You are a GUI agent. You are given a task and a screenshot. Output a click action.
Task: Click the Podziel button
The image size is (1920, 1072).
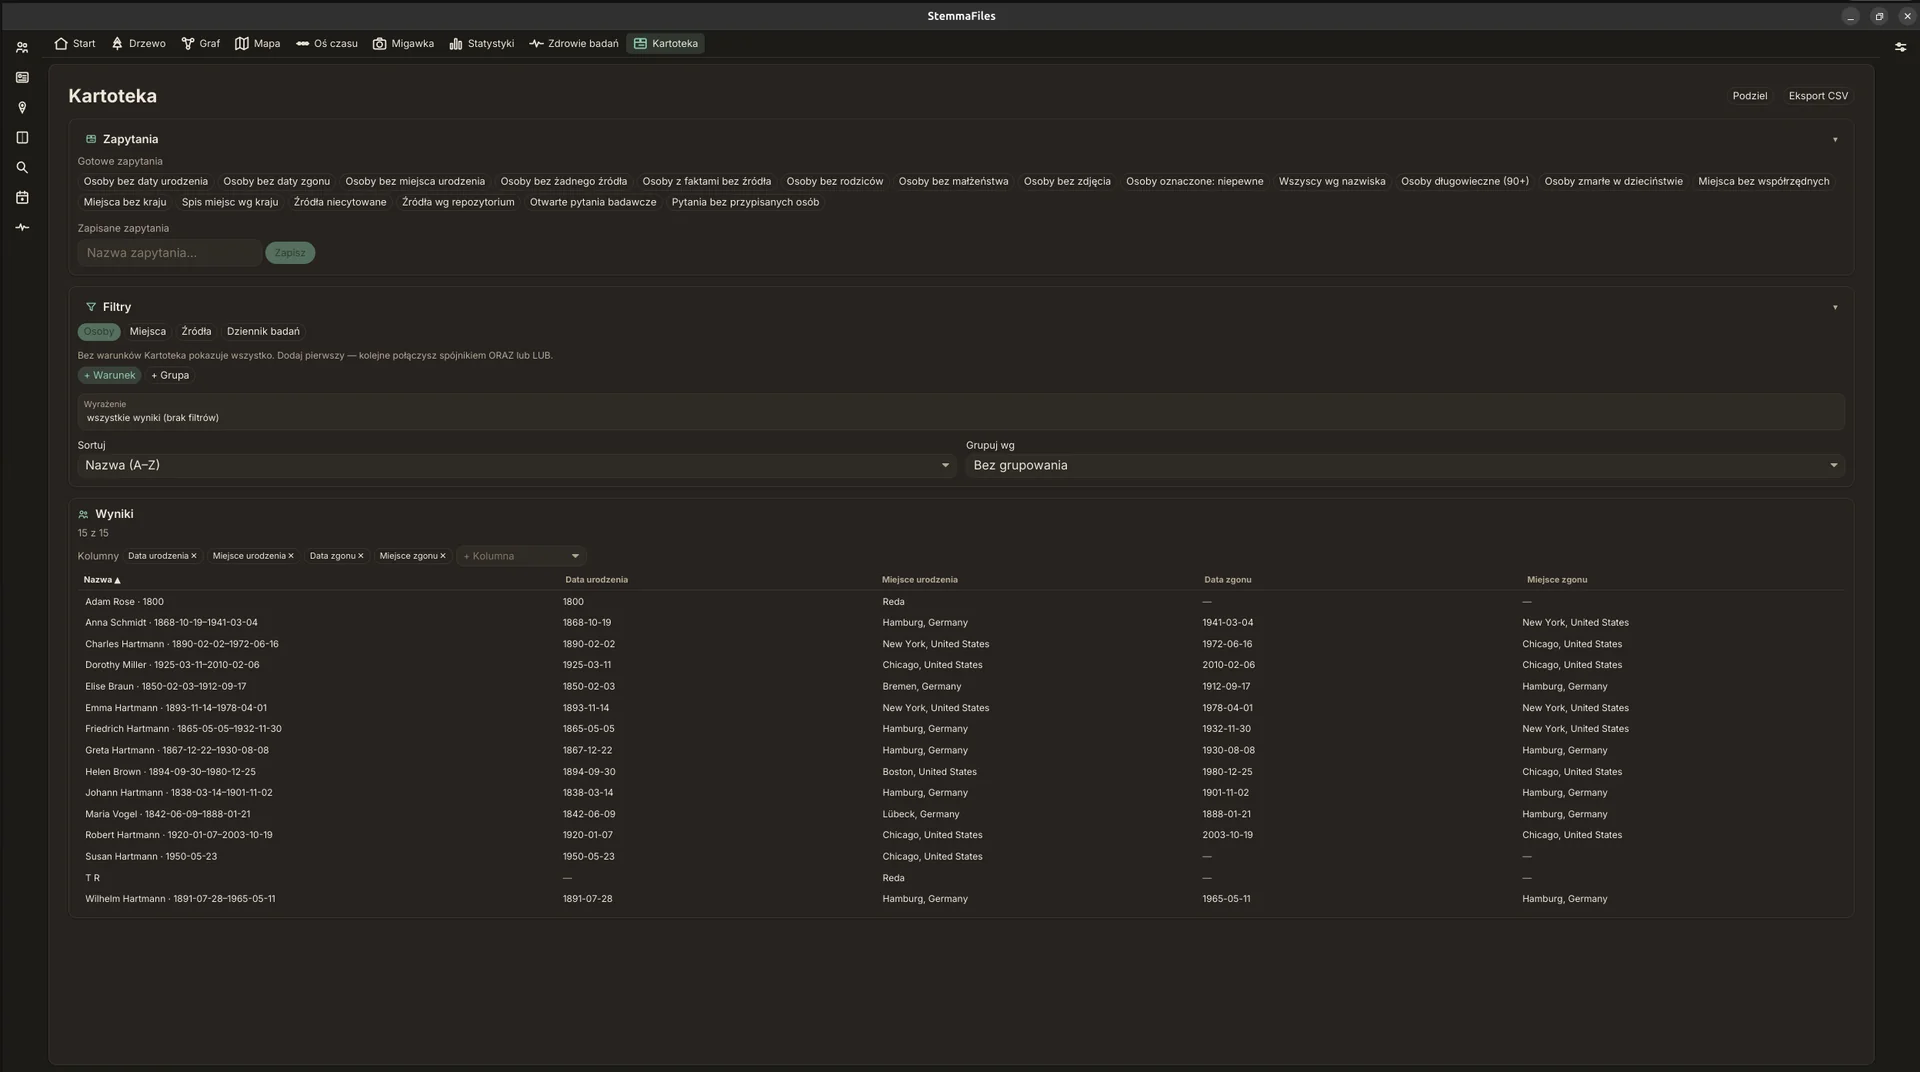click(x=1749, y=96)
